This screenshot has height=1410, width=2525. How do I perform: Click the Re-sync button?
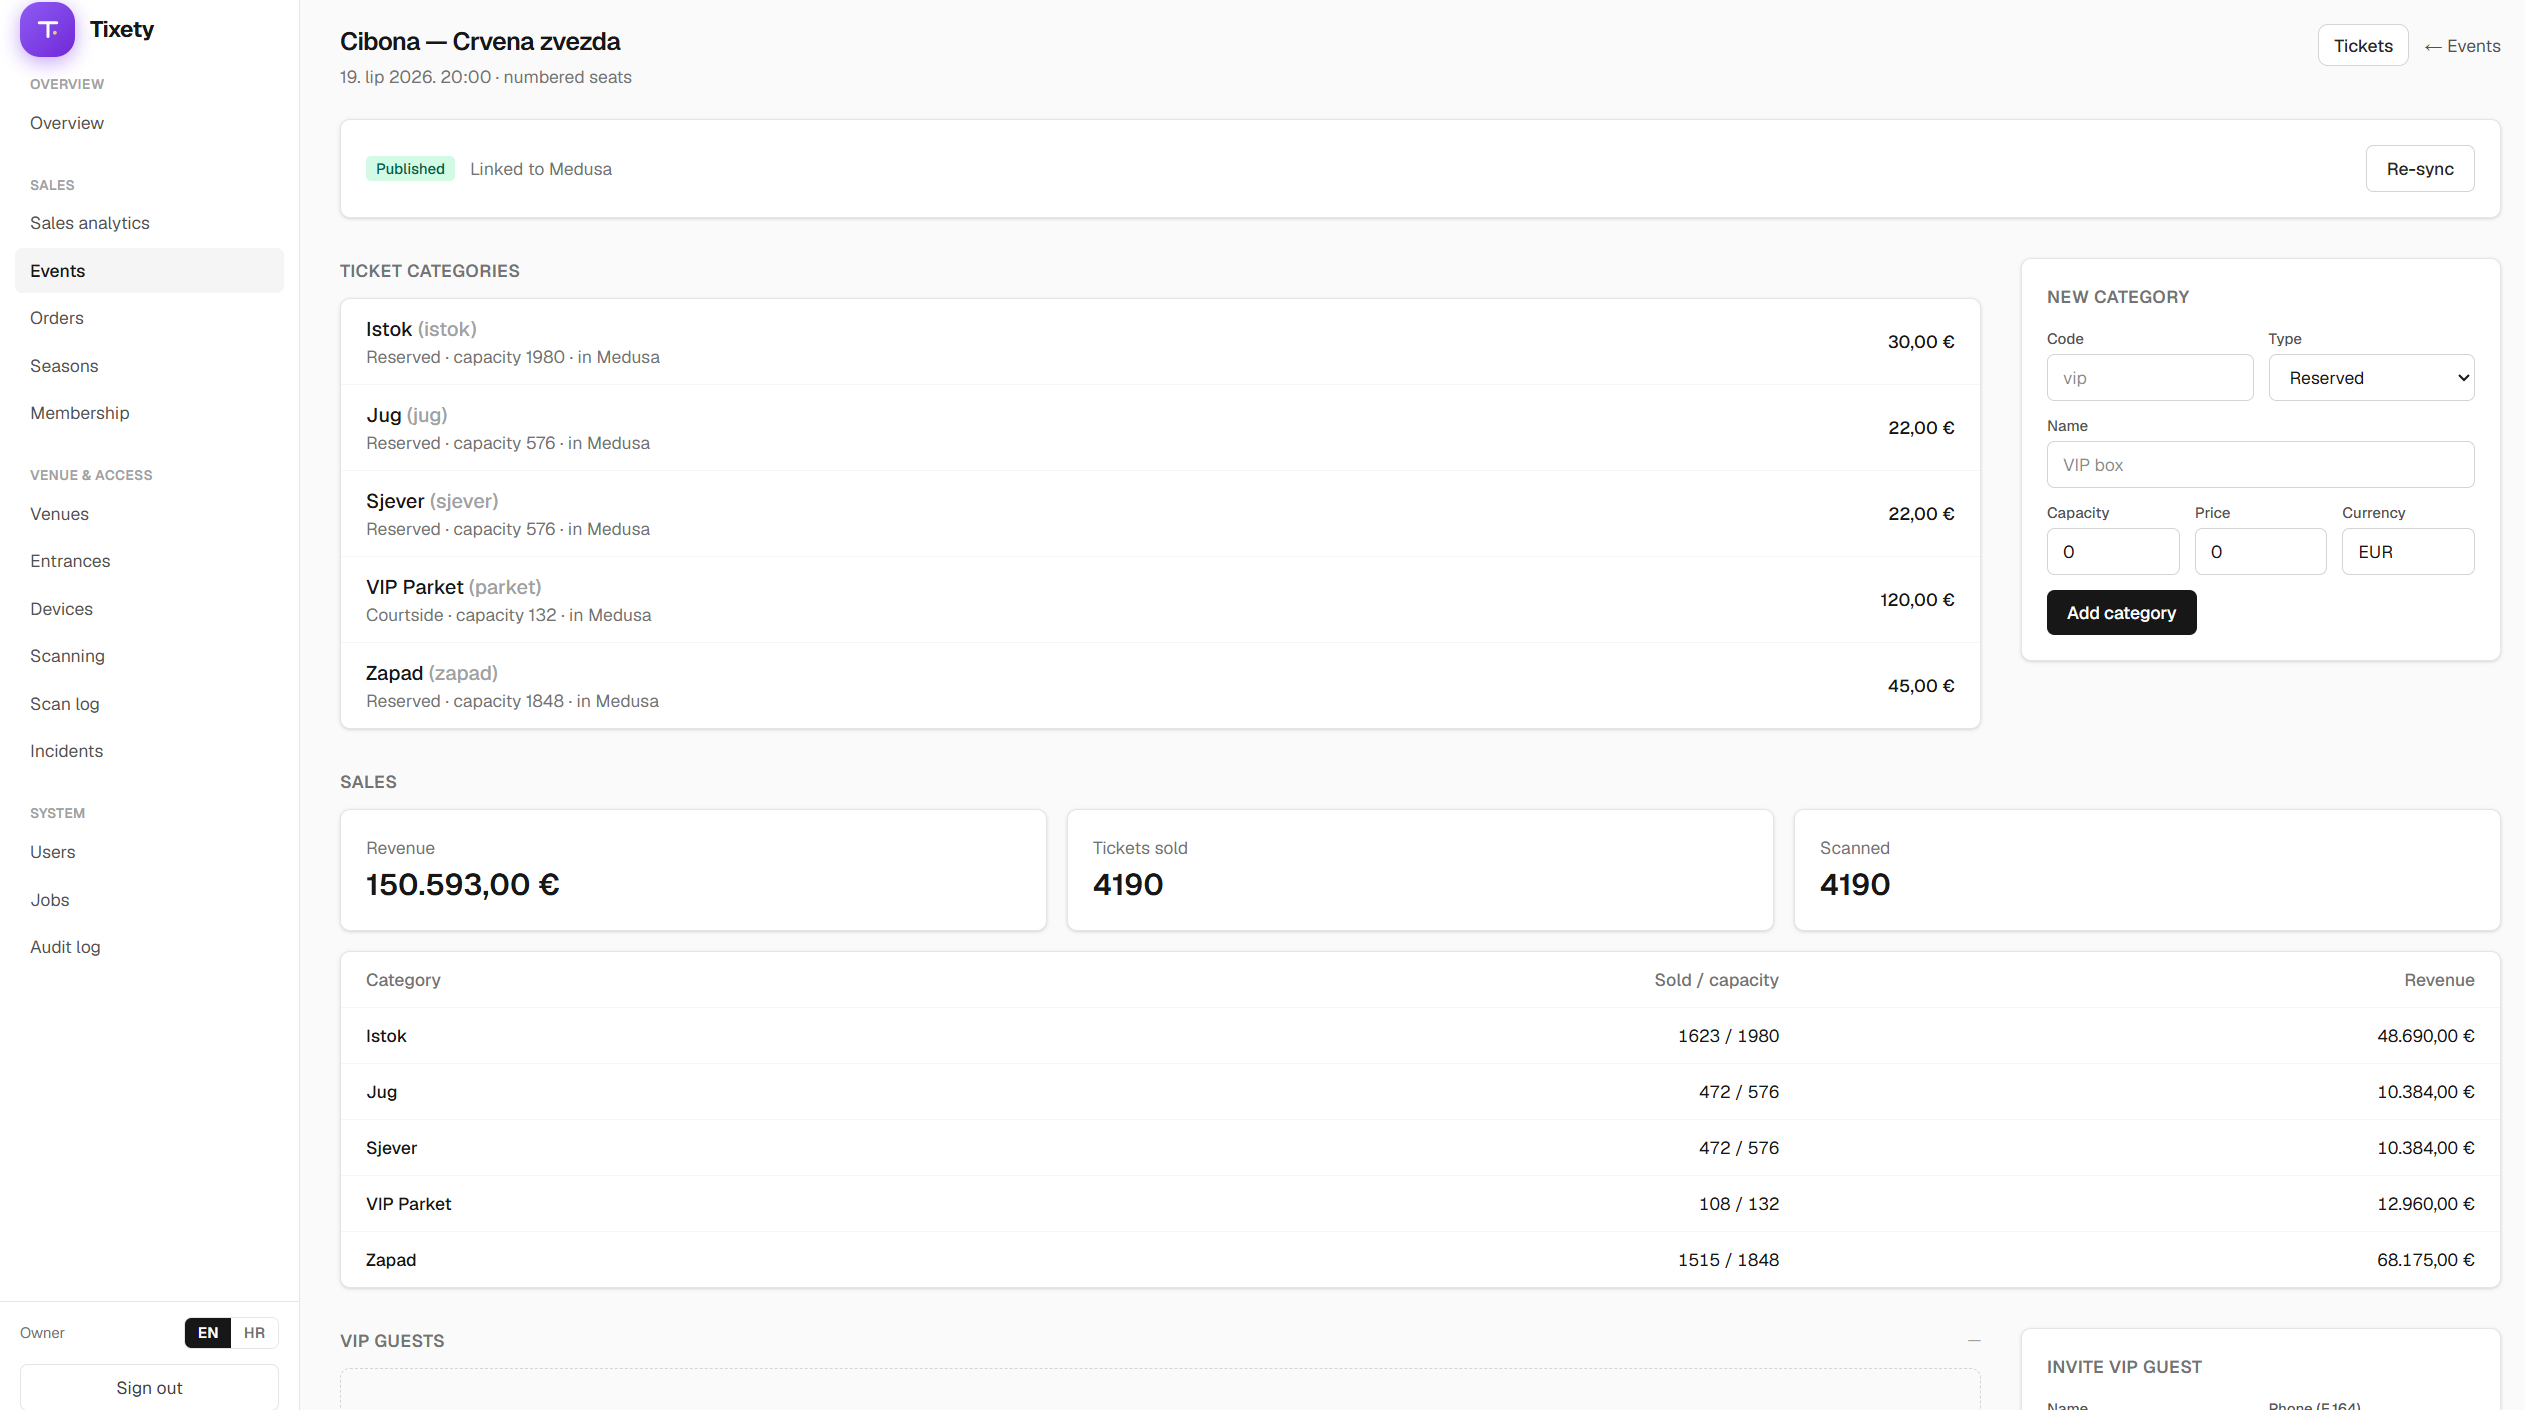click(2420, 169)
